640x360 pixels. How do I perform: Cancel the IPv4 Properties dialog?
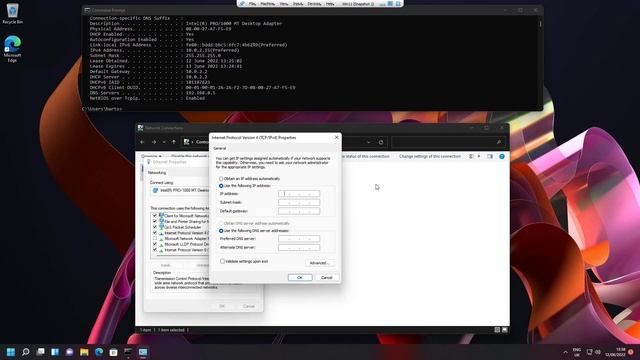coord(327,278)
